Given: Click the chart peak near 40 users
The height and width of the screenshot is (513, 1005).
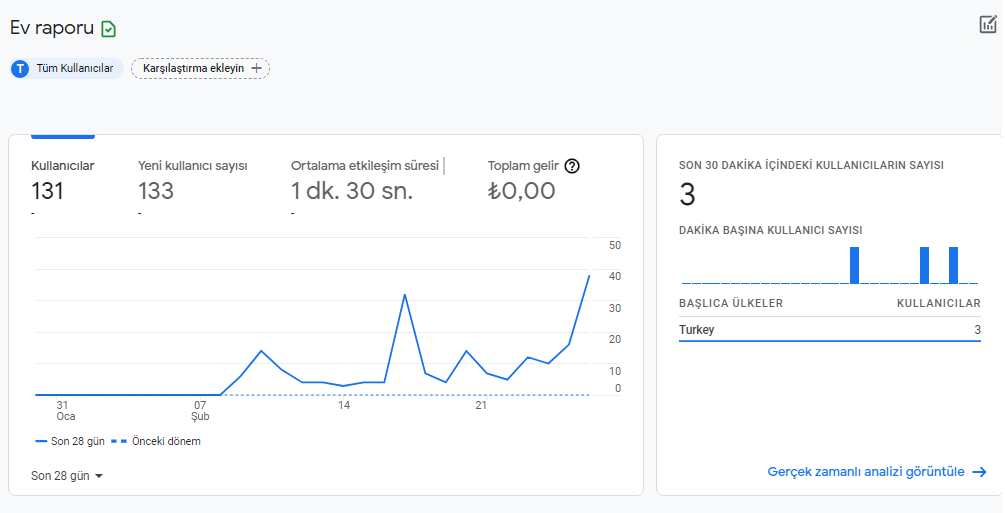Looking at the screenshot, I should click(589, 276).
